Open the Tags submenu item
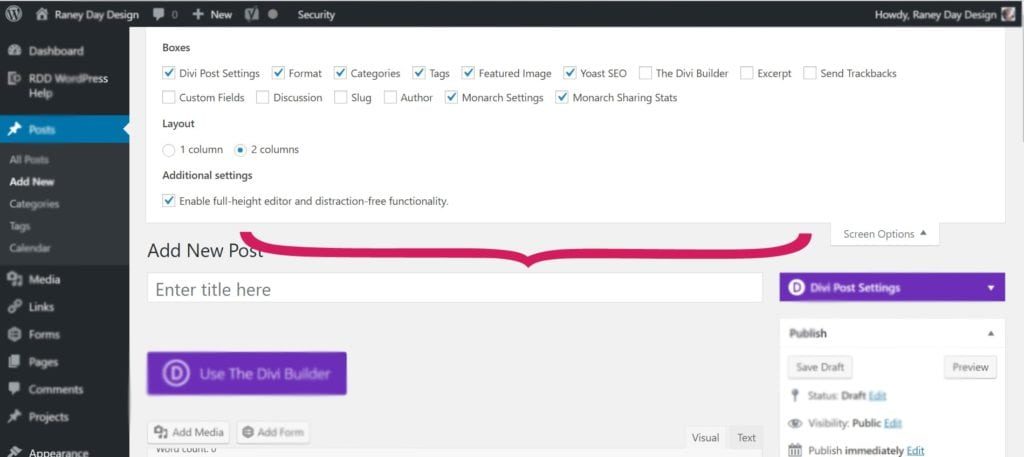Screen dimensions: 1024x457 pyautogui.click(x=20, y=226)
